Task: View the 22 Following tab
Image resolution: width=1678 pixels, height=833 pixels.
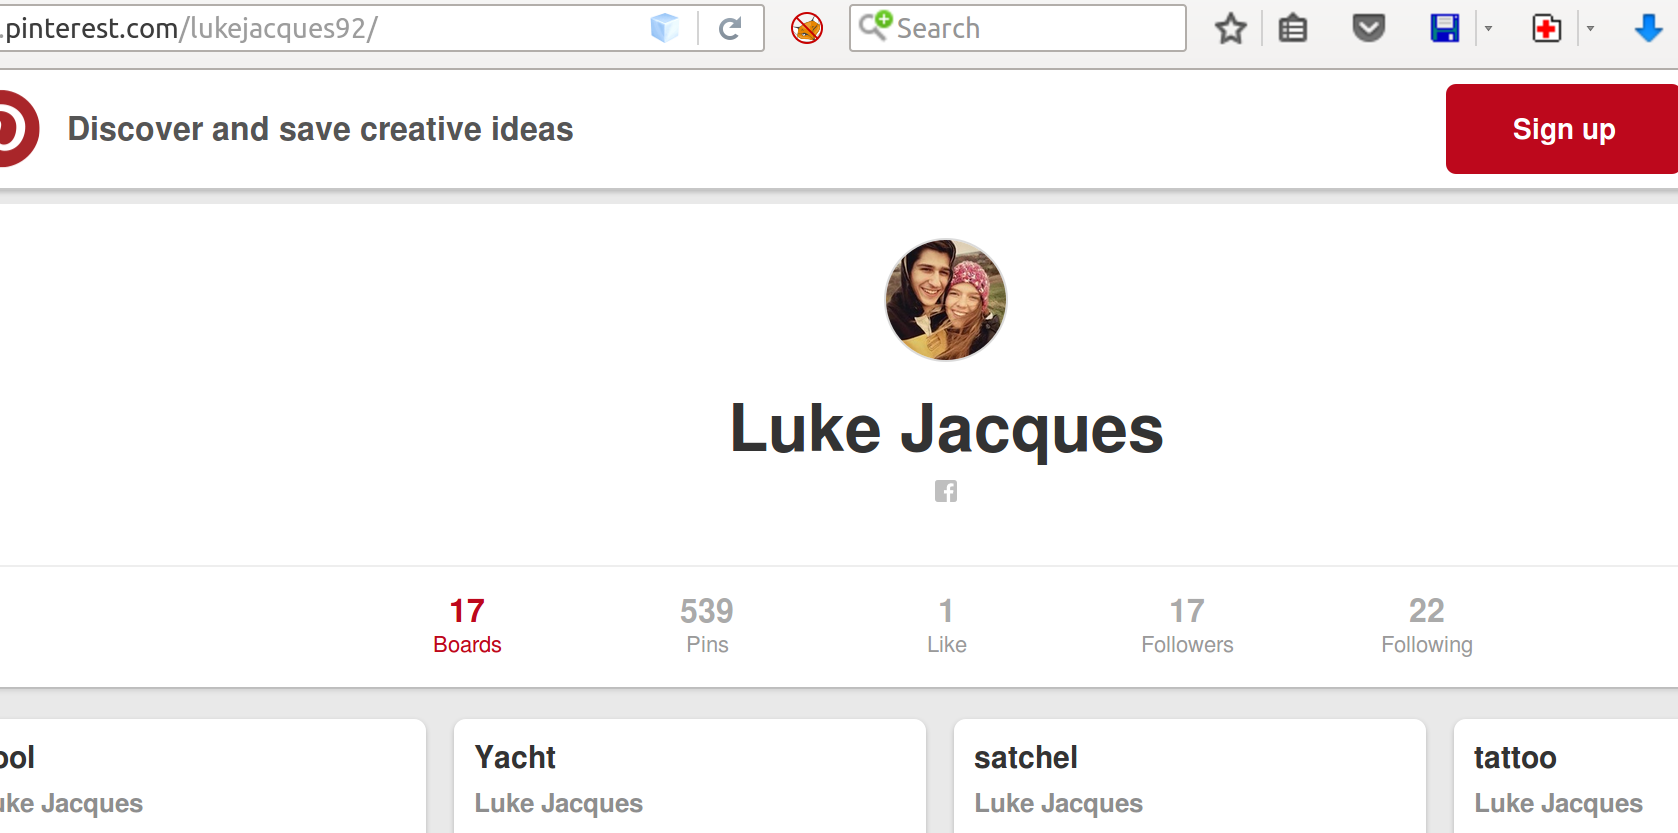Action: [1426, 626]
